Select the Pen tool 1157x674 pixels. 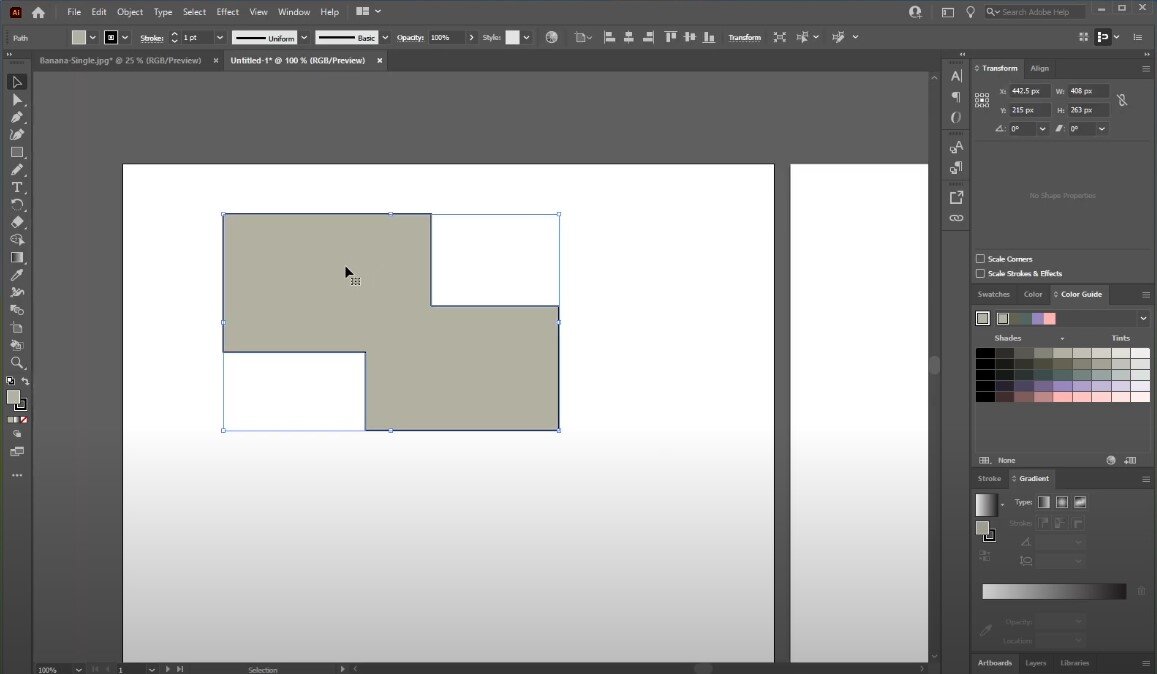click(17, 117)
